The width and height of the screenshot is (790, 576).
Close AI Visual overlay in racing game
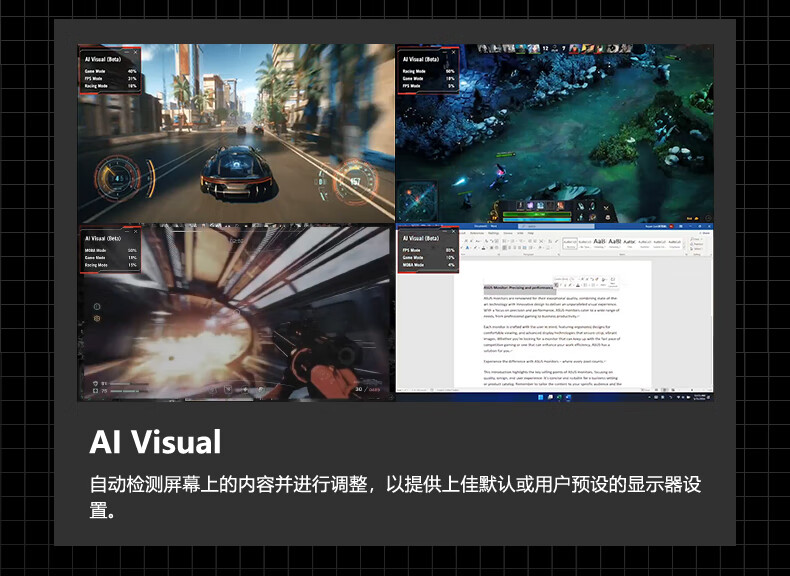(x=137, y=51)
